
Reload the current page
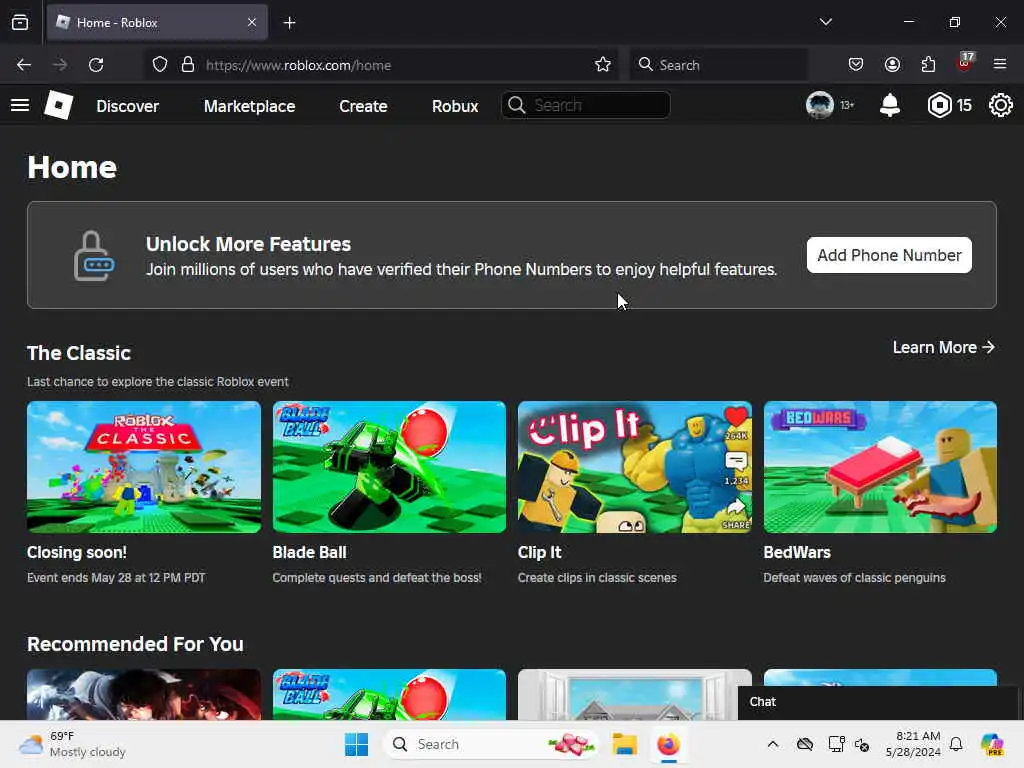[x=96, y=65]
